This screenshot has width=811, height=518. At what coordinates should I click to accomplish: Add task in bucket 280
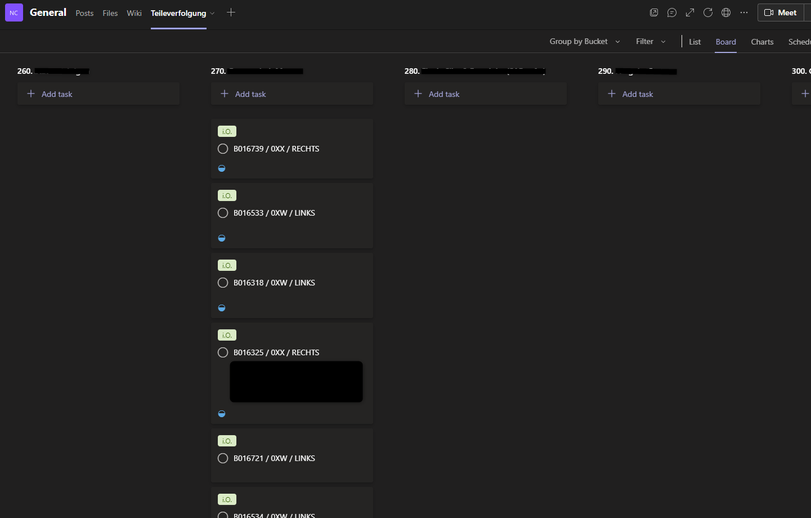coord(485,94)
